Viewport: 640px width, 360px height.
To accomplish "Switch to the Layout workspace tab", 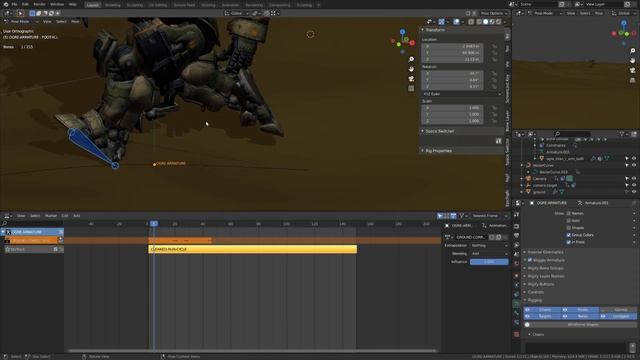I will click(93, 5).
